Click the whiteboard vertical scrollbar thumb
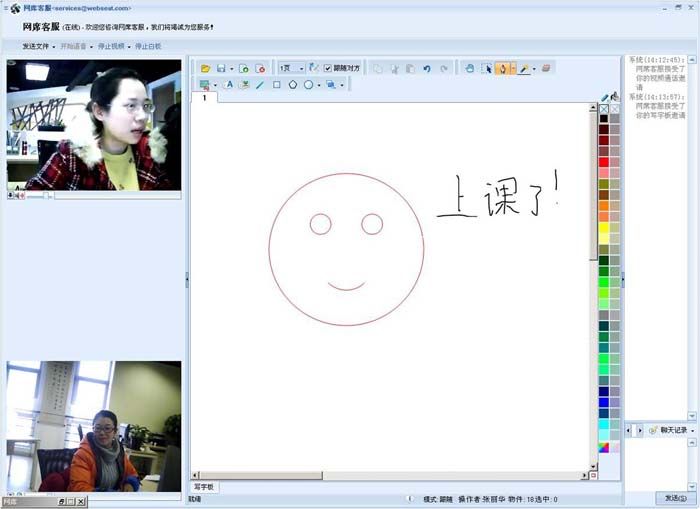Image resolution: width=700 pixels, height=509 pixels. 593,185
